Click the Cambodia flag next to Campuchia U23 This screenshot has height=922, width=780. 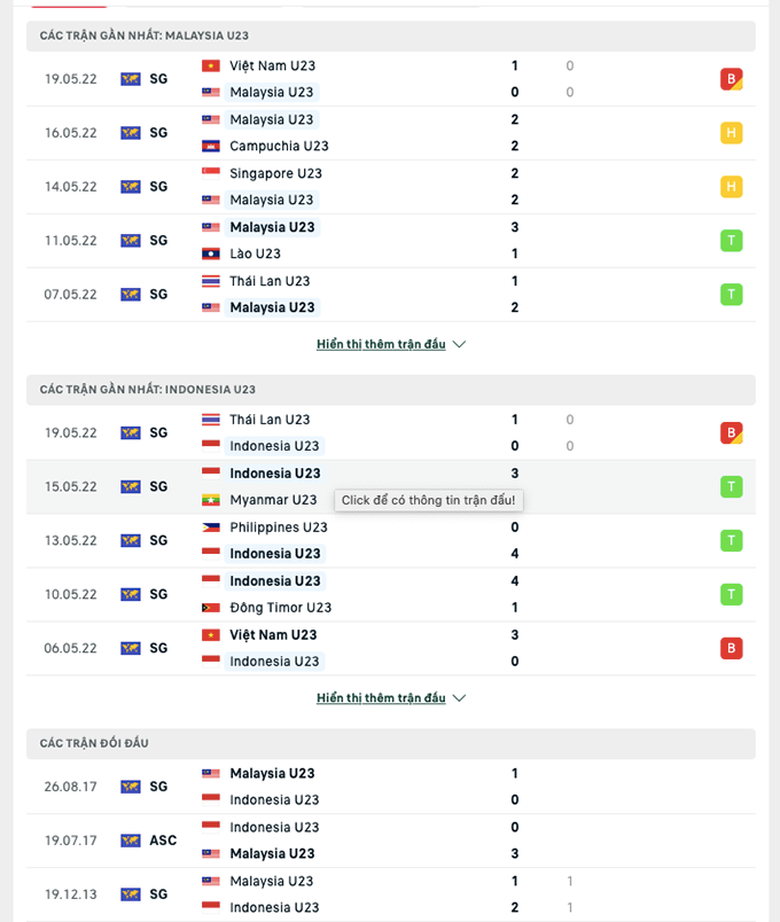pos(211,146)
